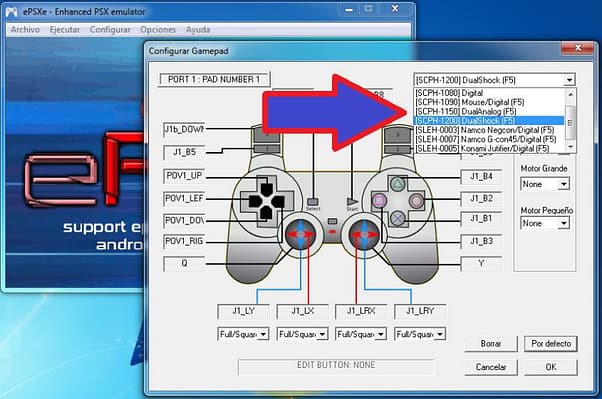
Task: Open Full/Square dropdown under J1_LRX
Action: (x=361, y=334)
